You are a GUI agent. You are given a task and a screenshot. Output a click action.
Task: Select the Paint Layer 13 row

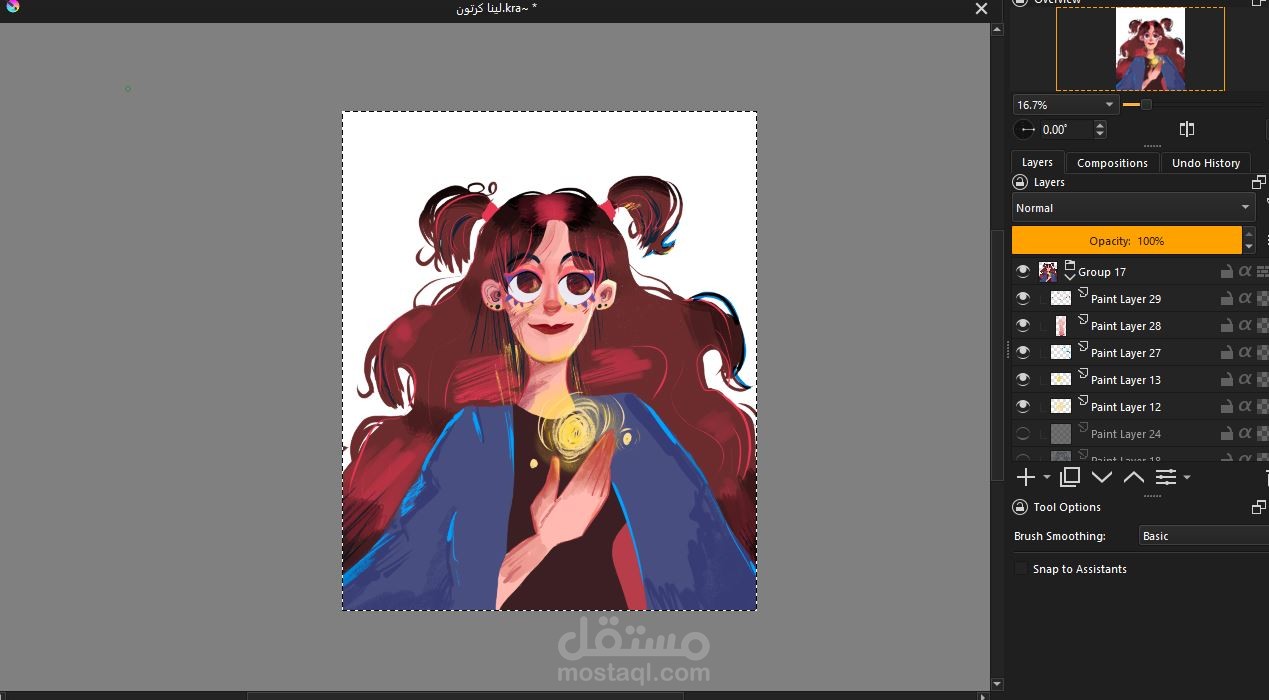pyautogui.click(x=1140, y=380)
